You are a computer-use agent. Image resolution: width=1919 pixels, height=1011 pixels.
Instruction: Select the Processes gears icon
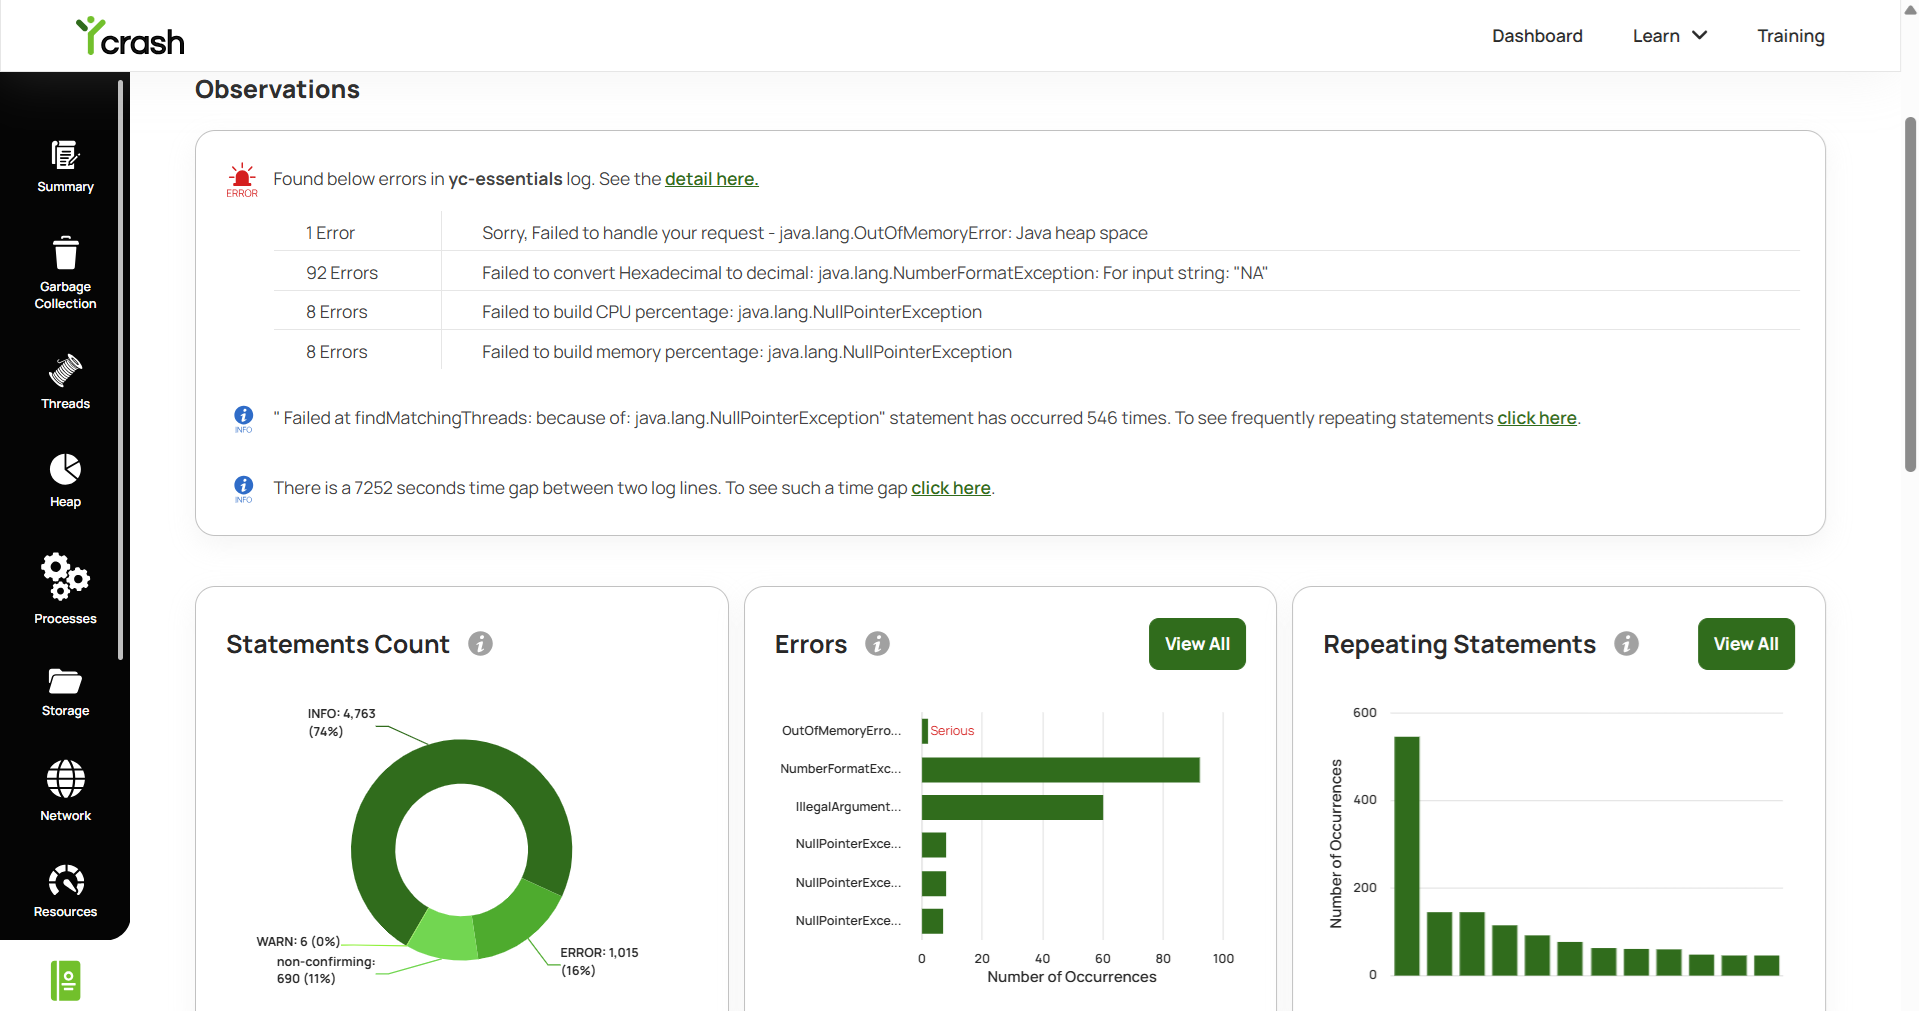[x=65, y=576]
